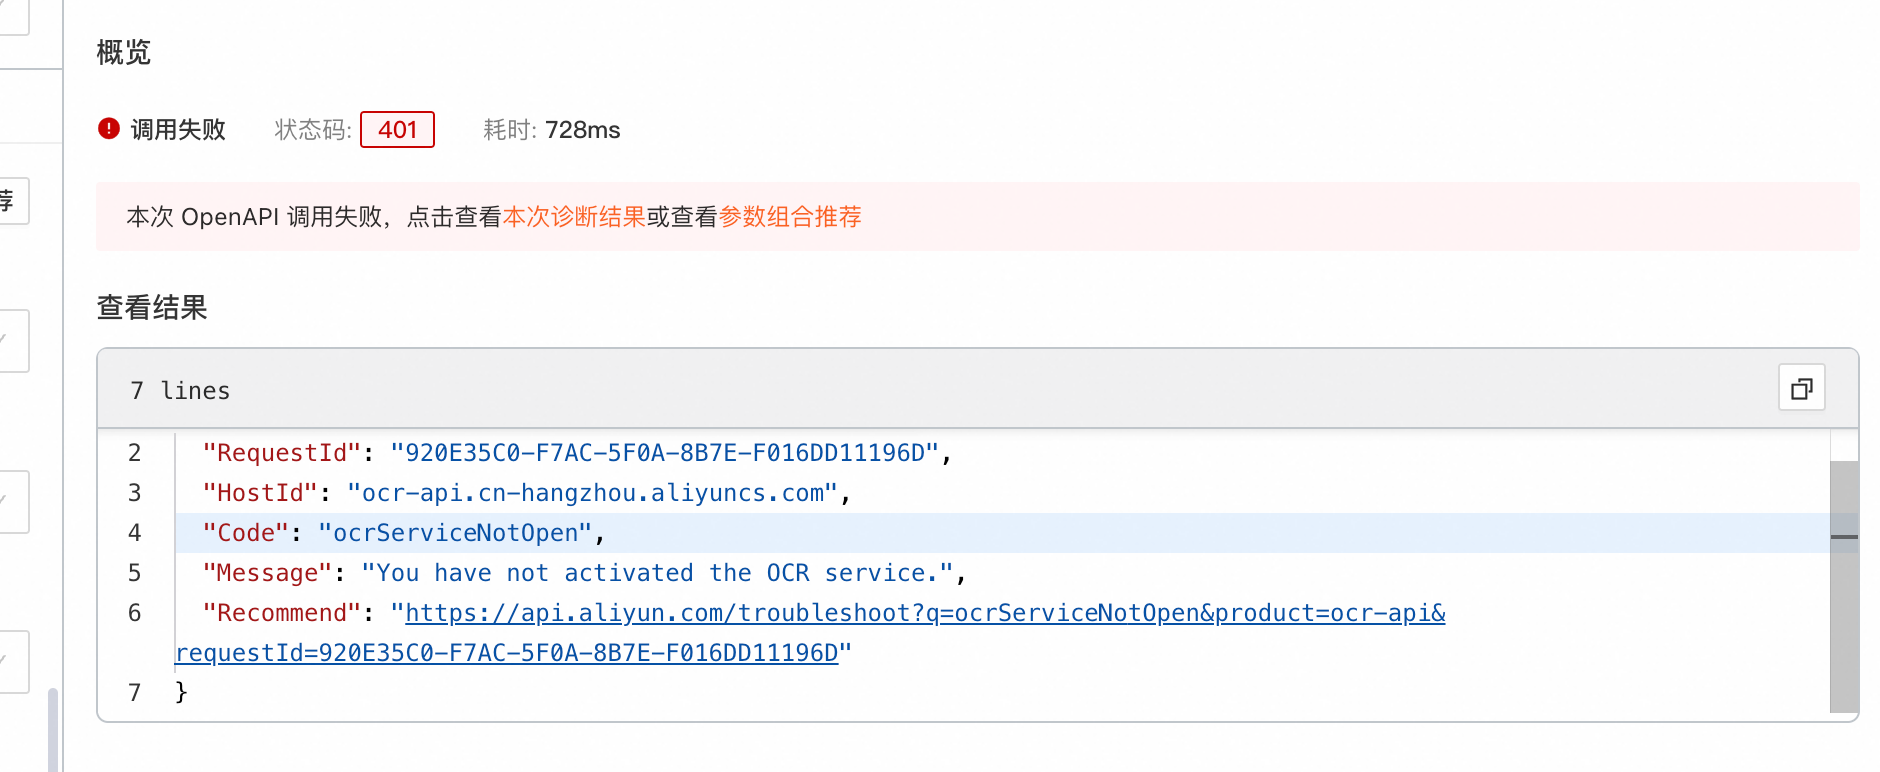Click the 401 status code badge

[x=397, y=130]
